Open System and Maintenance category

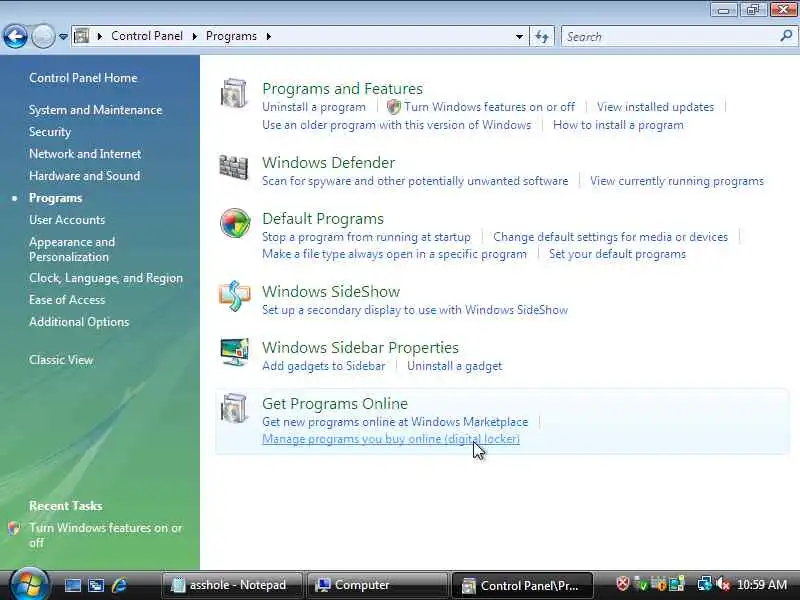(x=95, y=110)
